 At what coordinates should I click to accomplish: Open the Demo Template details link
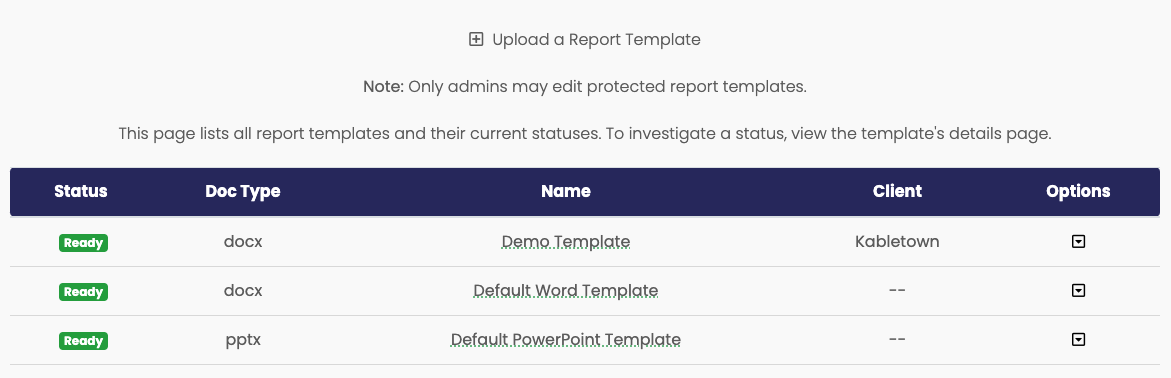[x=566, y=241]
